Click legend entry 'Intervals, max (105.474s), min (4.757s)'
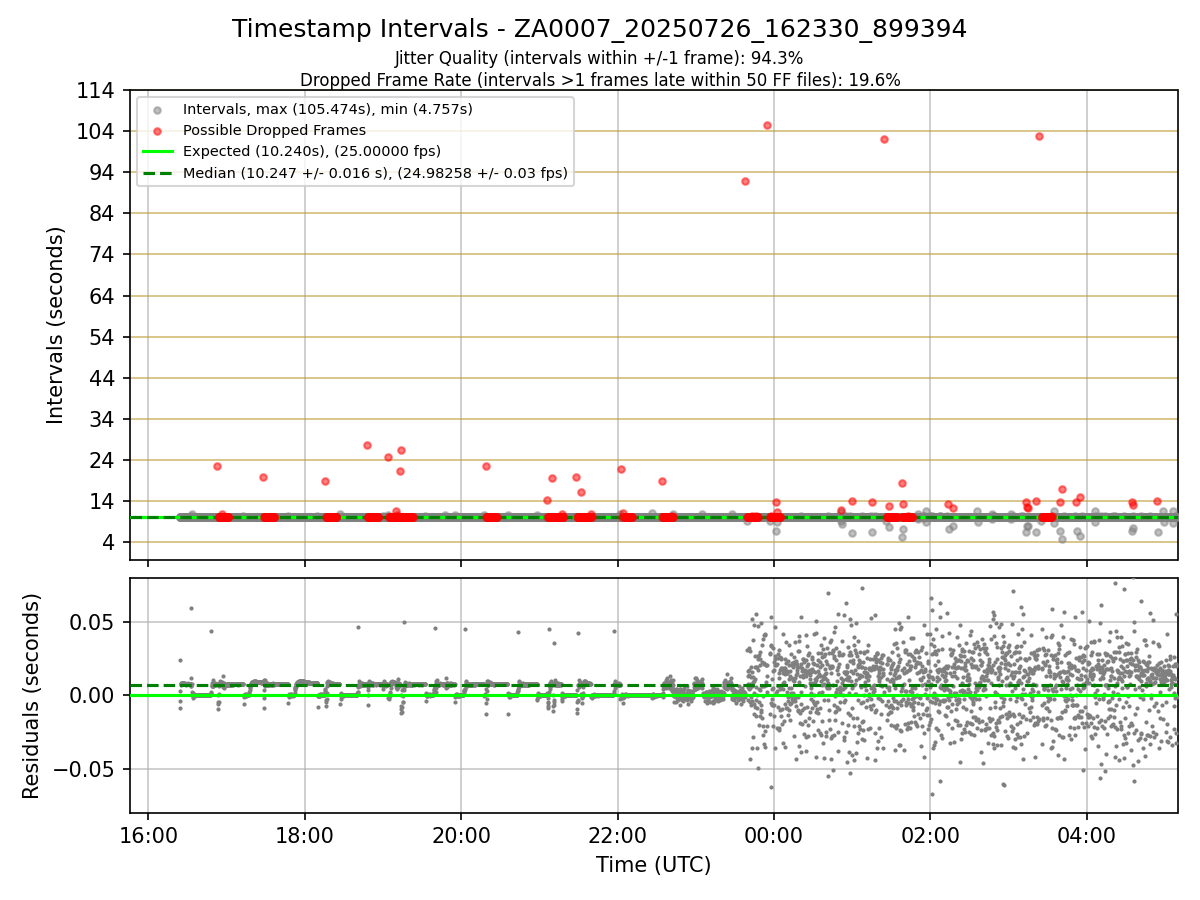Screen dimensions: 1200x900 (x=328, y=109)
